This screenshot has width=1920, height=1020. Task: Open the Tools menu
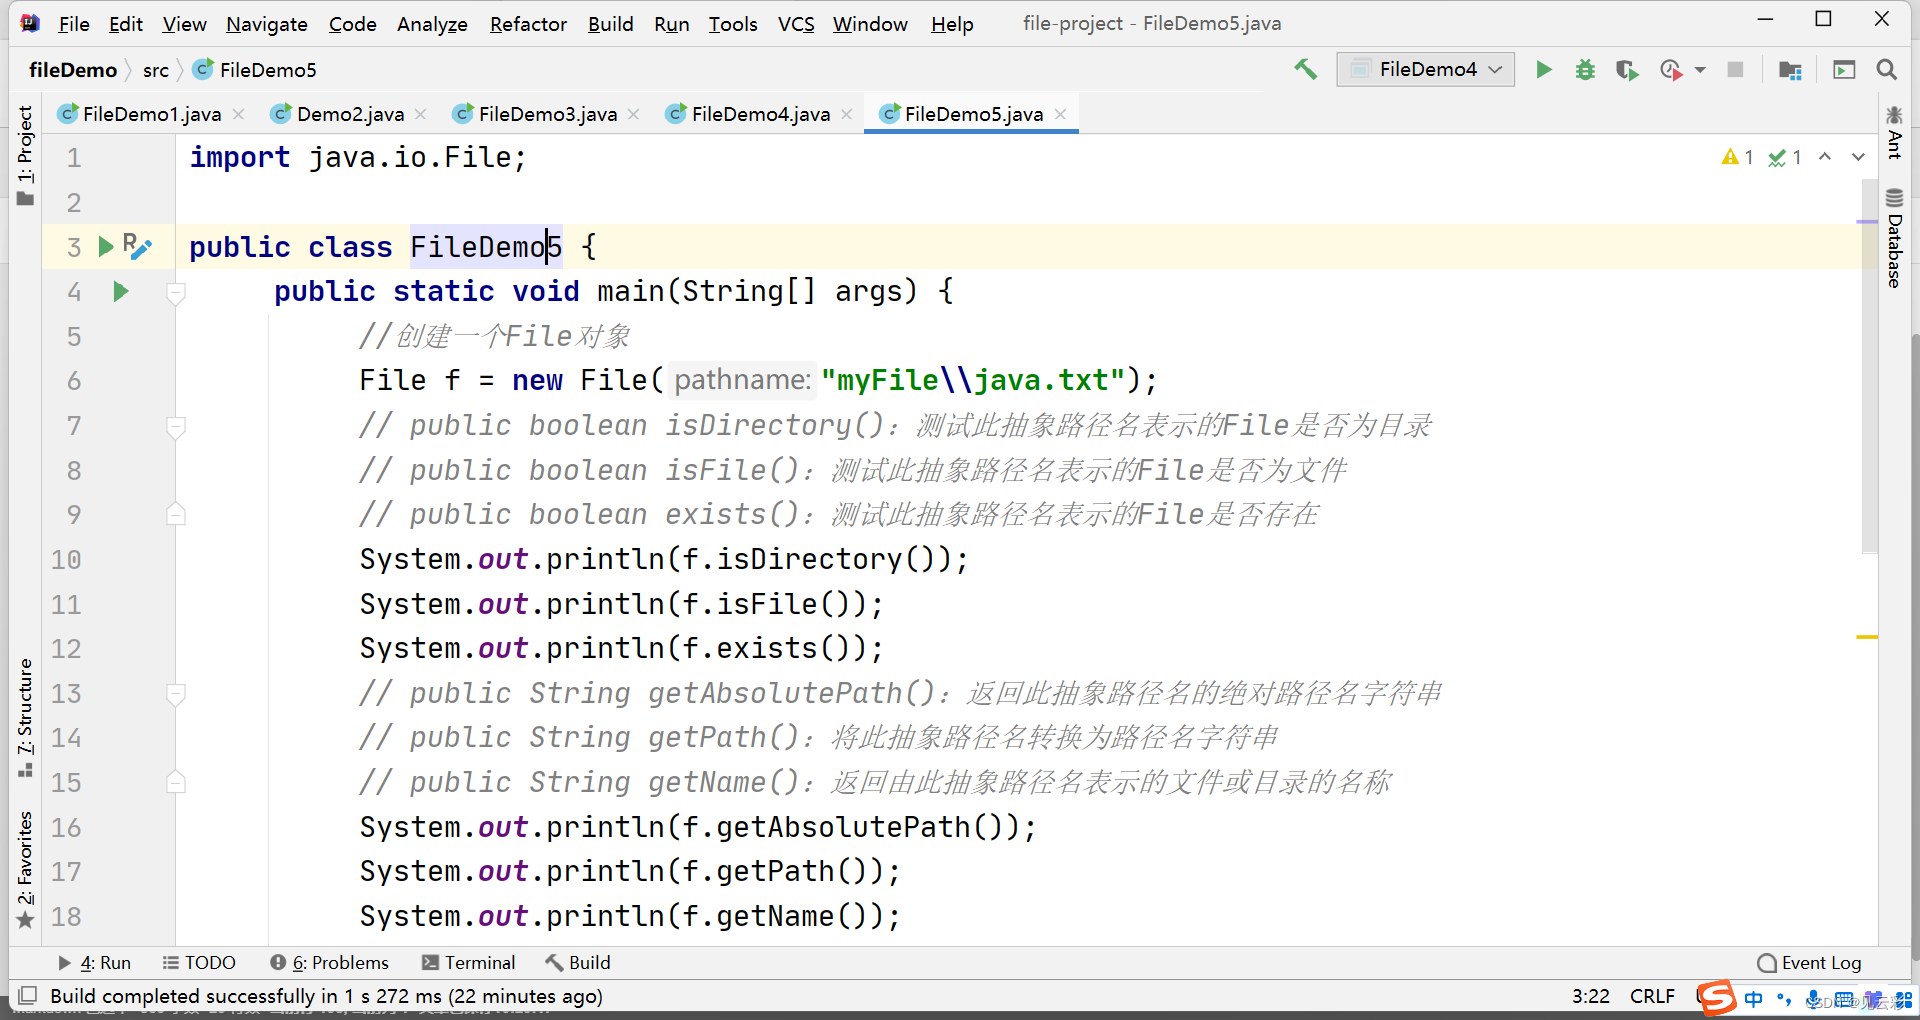[x=733, y=24]
